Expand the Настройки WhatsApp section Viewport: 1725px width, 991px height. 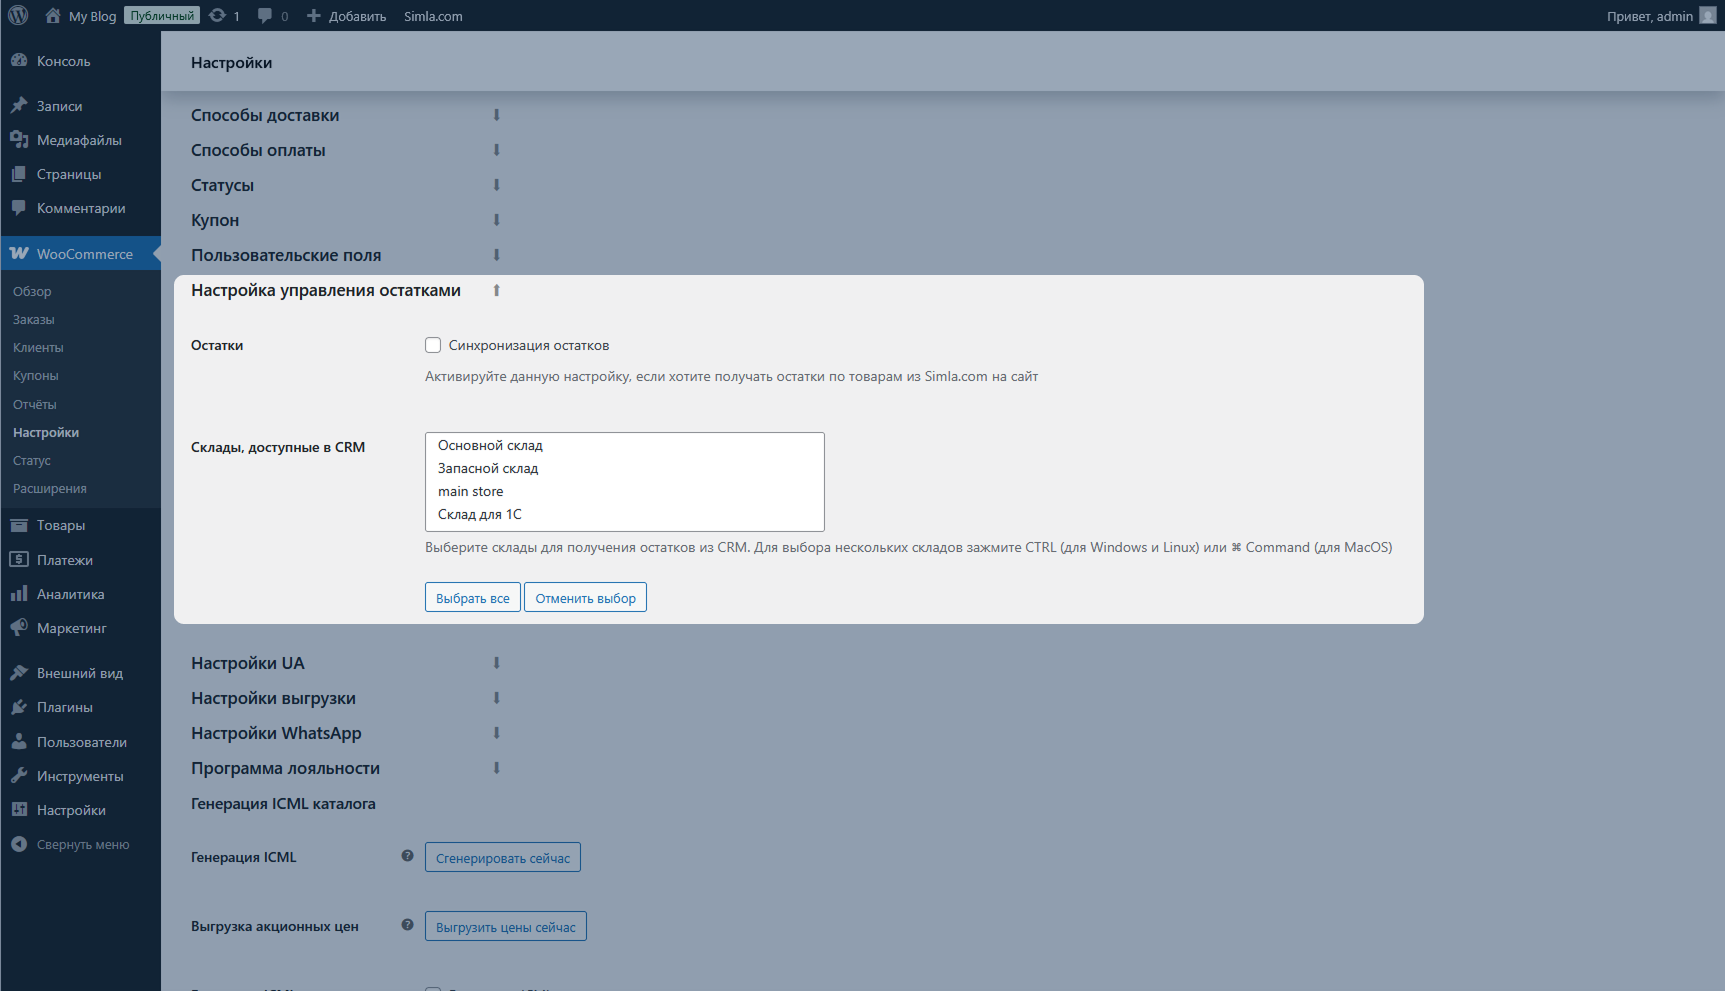[496, 733]
